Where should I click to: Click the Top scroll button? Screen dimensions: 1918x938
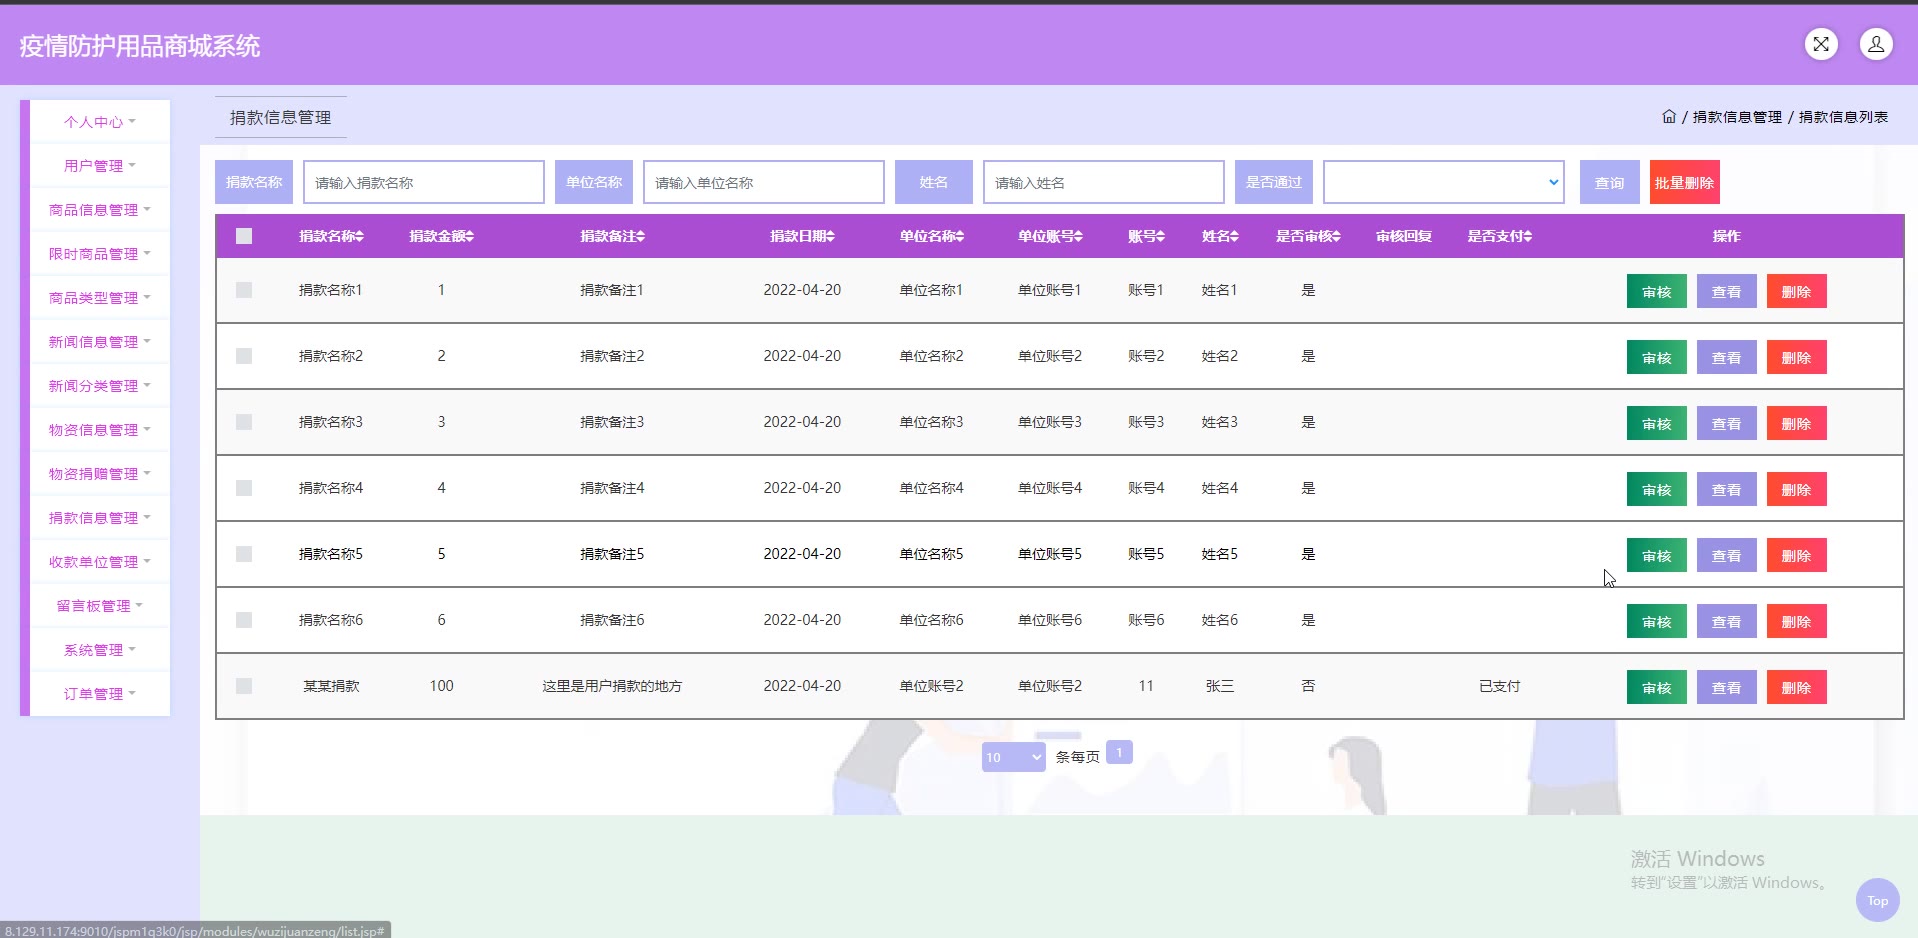(x=1877, y=900)
